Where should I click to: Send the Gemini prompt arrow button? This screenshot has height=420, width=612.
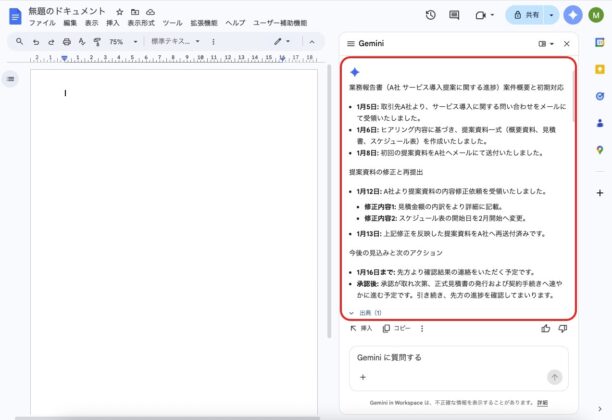[554, 377]
